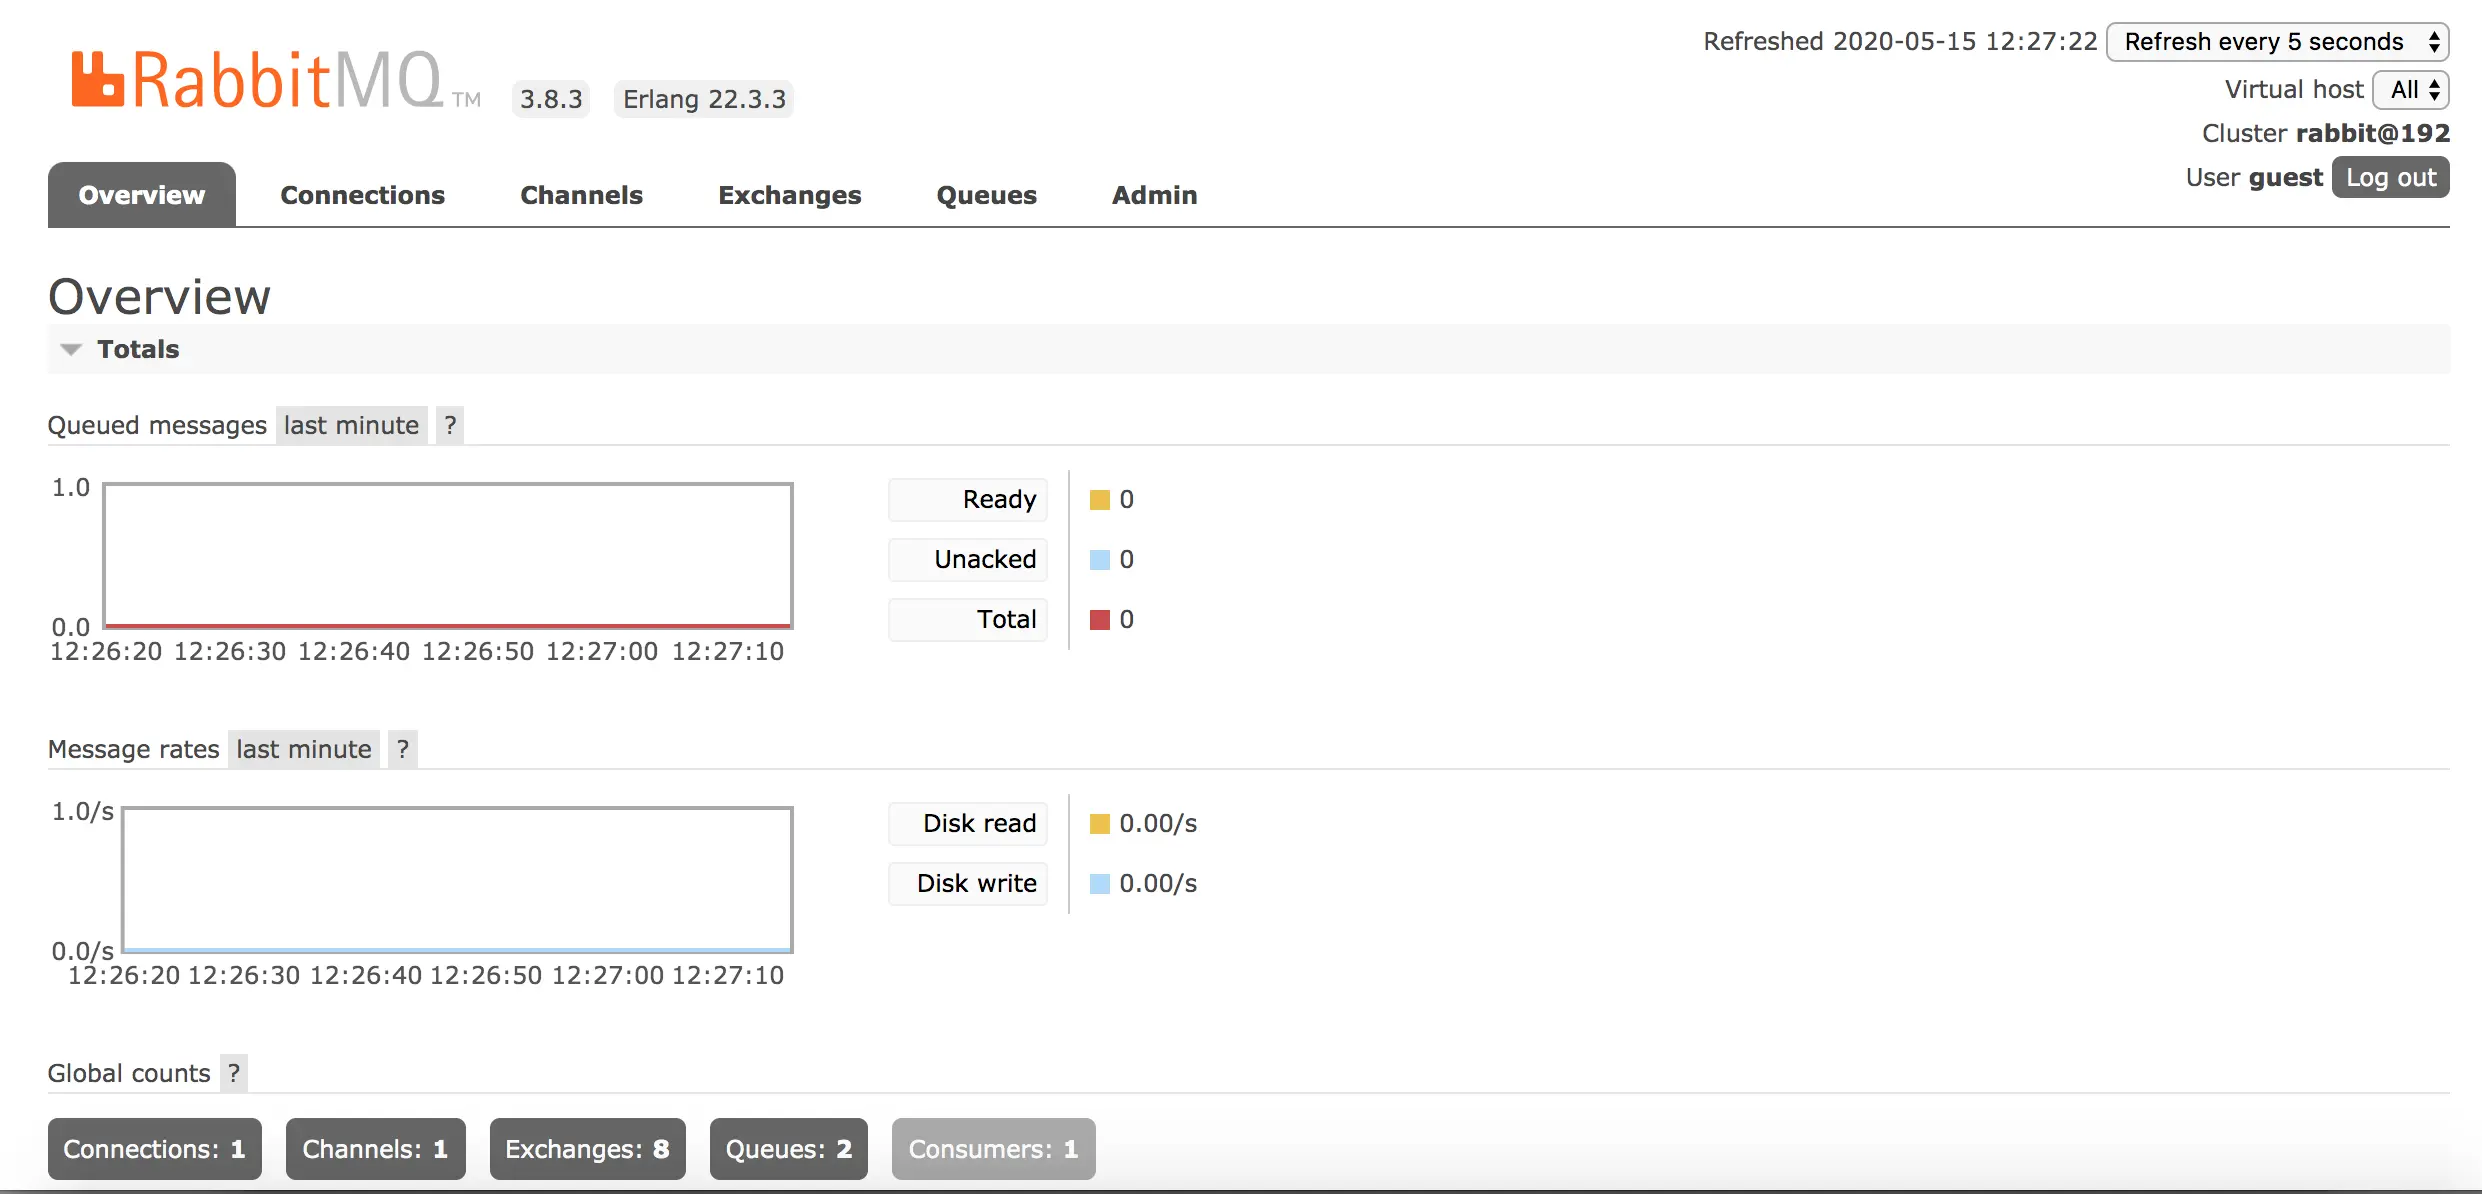The height and width of the screenshot is (1194, 2482).
Task: Click the Message rates help question mark
Action: [x=402, y=749]
